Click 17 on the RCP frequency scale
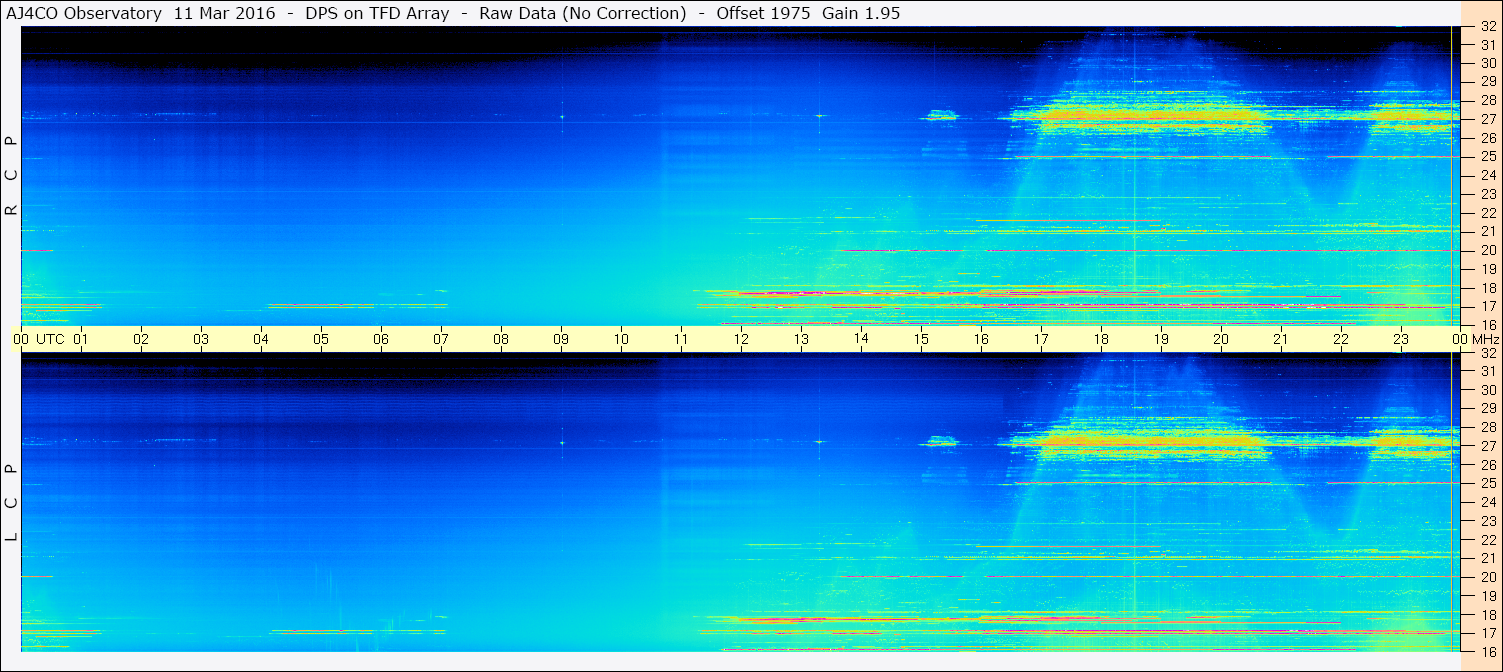1503x672 pixels. point(1487,306)
